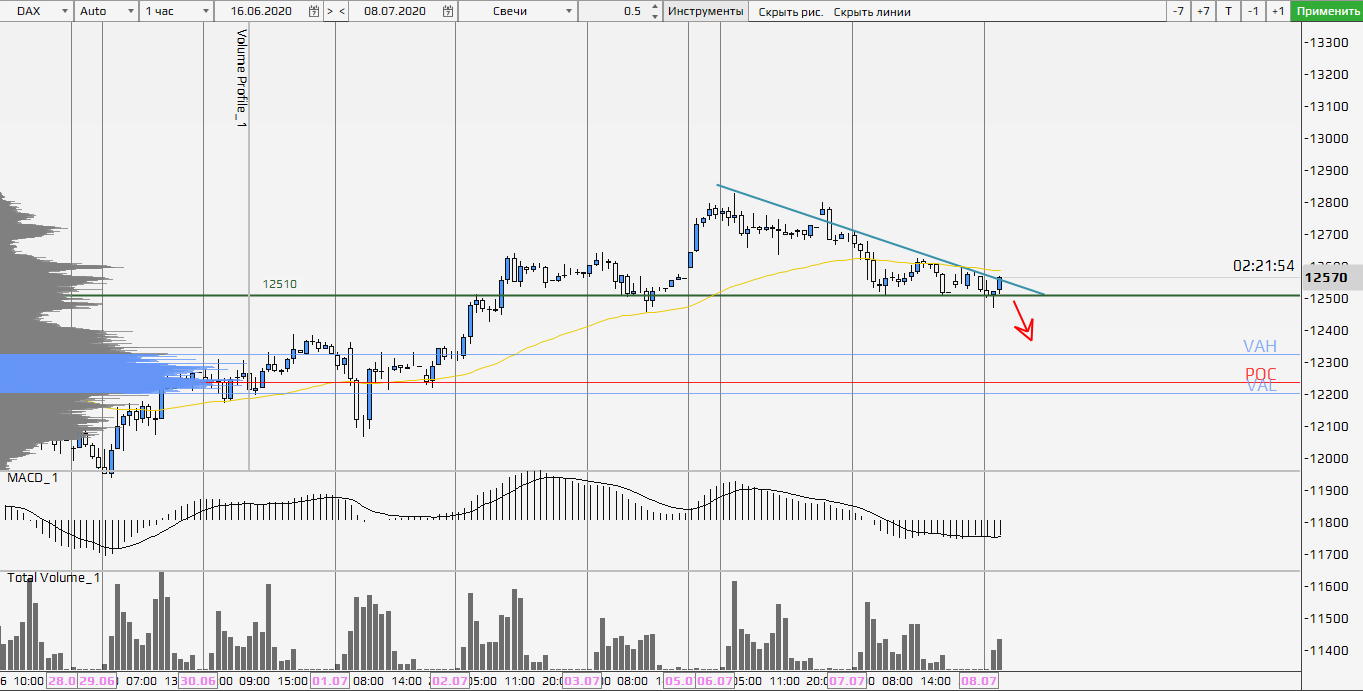Shift chart back seven days with -7
1363x691 pixels.
pos(1178,11)
